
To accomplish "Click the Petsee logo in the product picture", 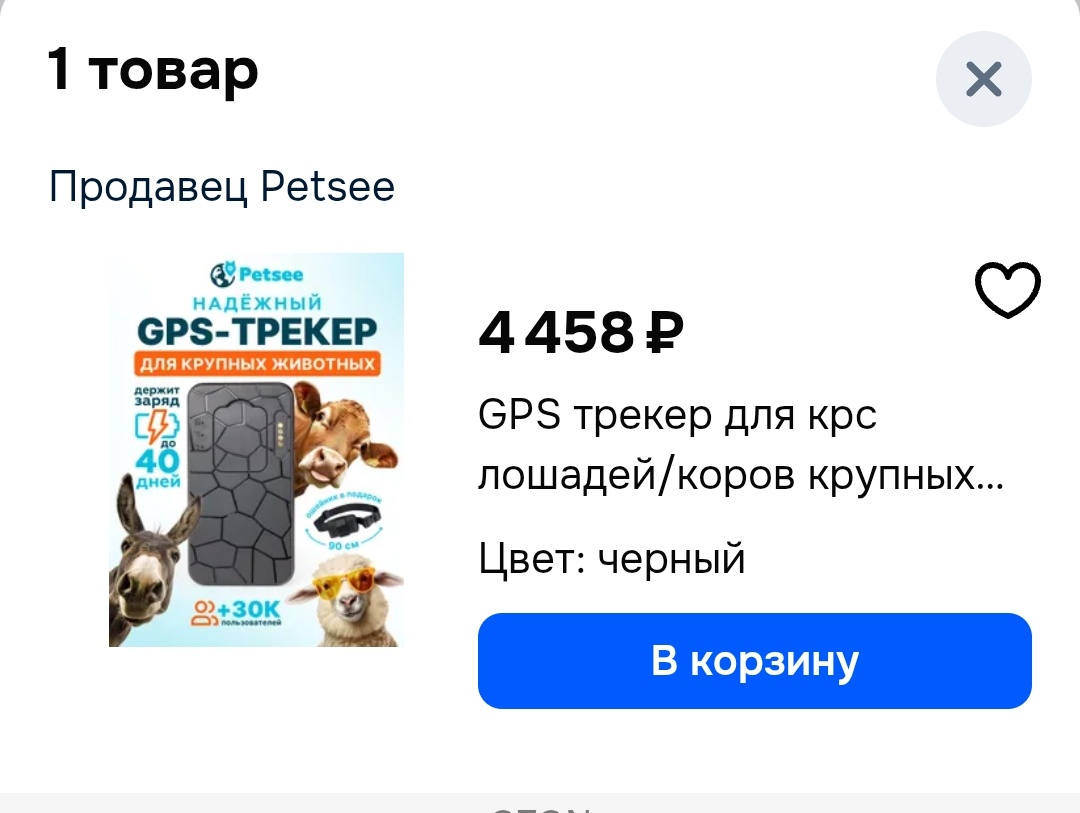I will pos(256,274).
